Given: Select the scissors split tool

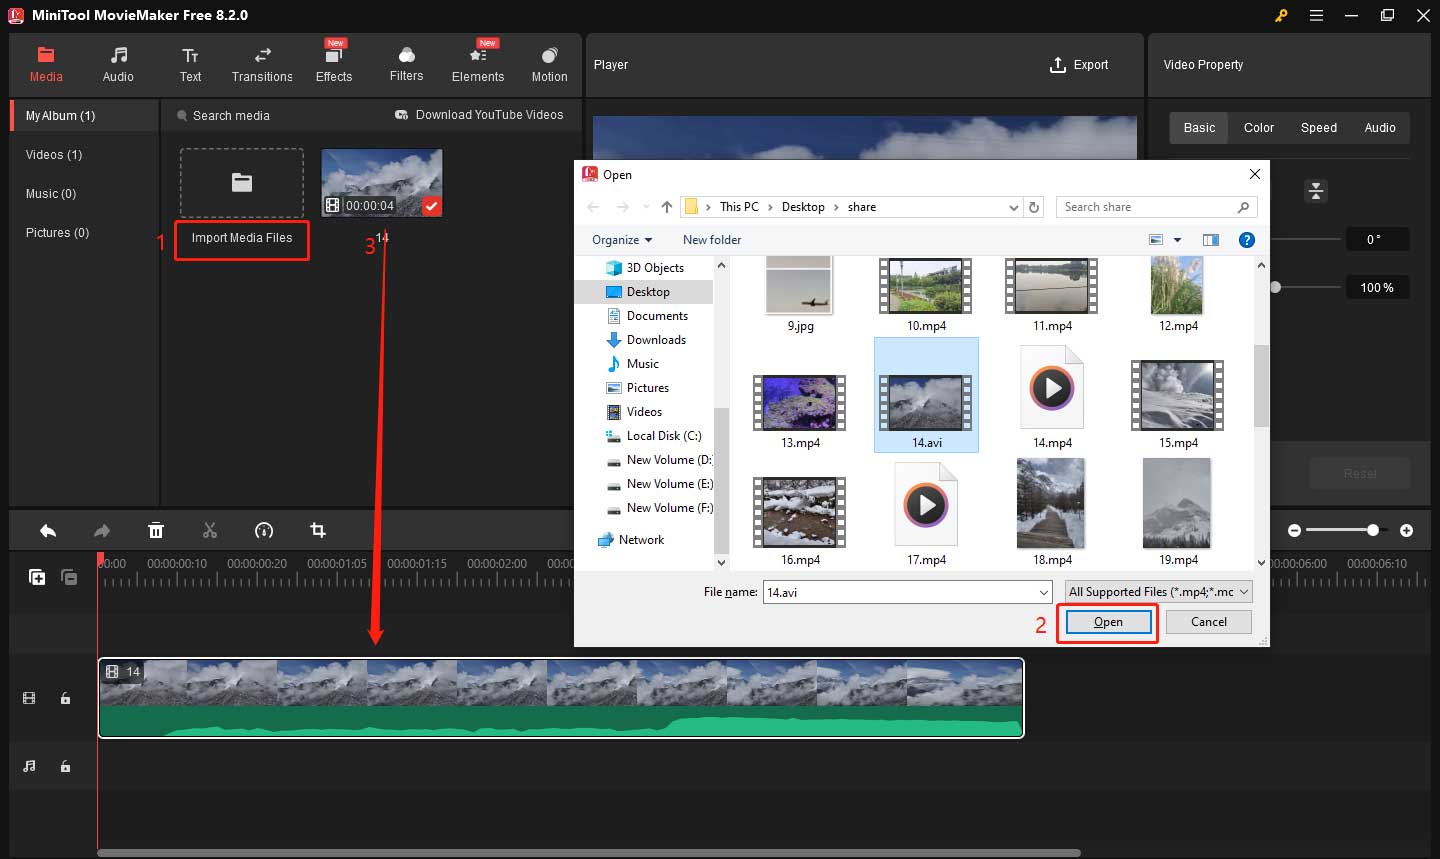Looking at the screenshot, I should click(210, 531).
